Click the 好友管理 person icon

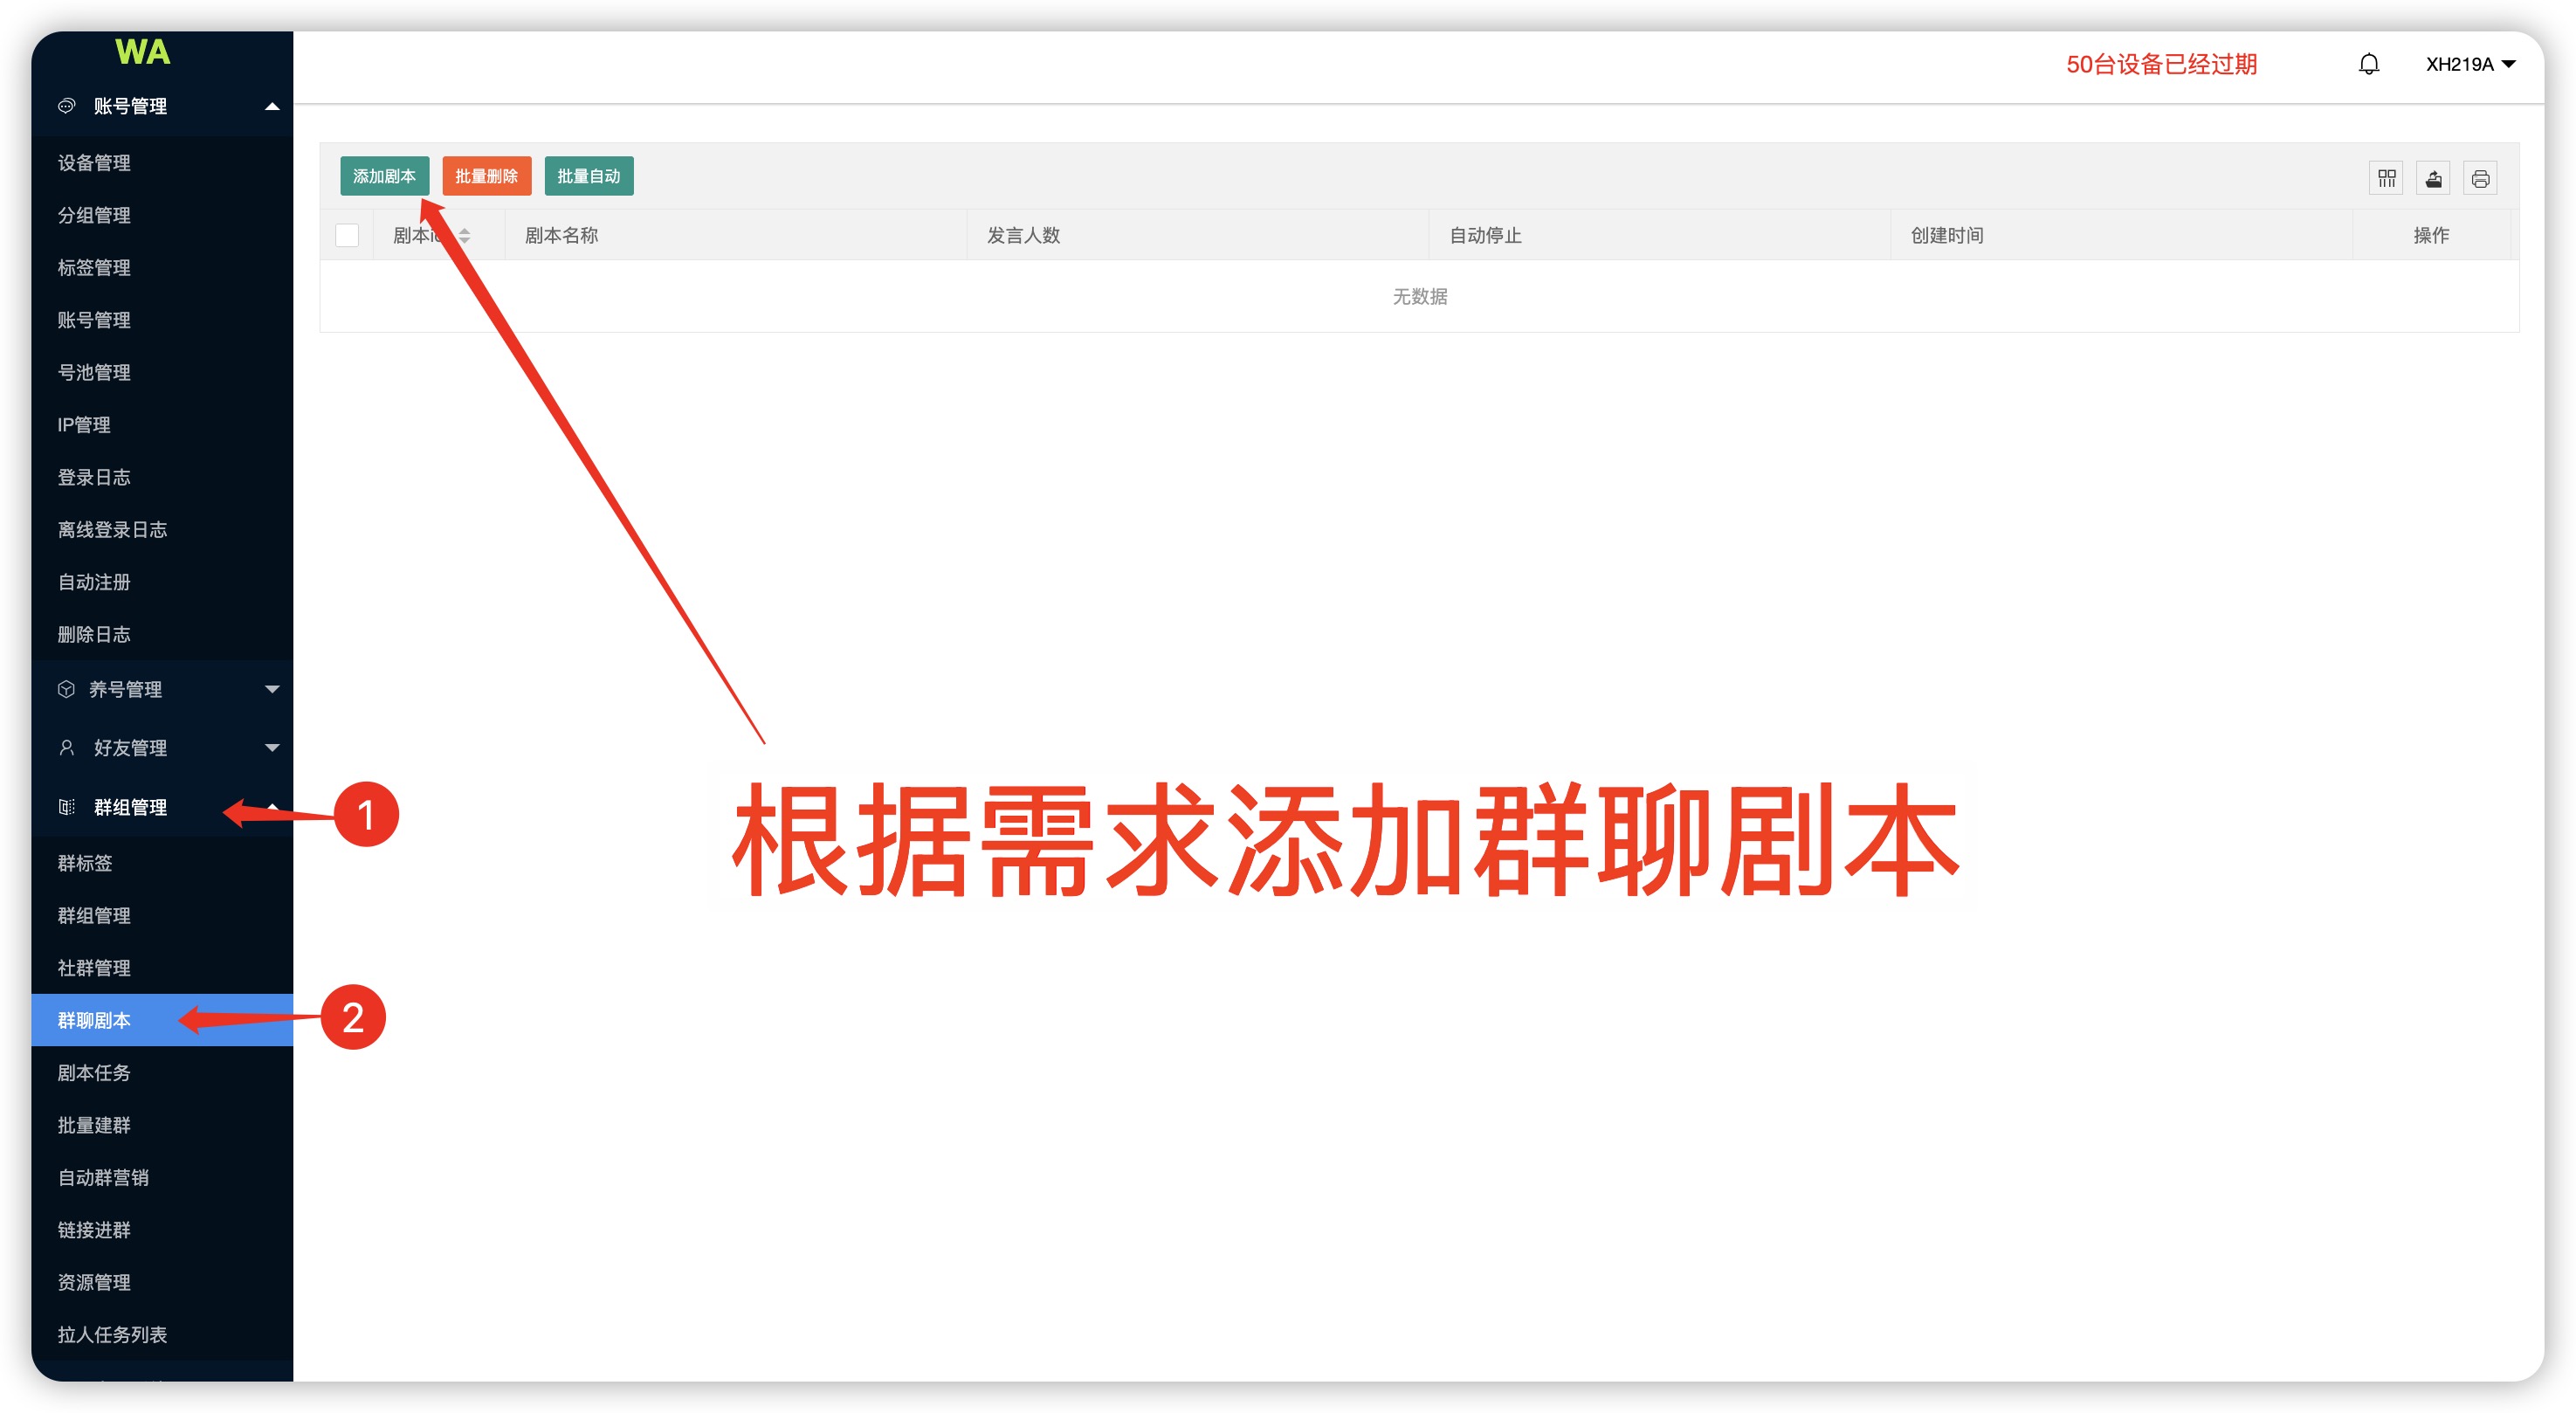point(67,747)
